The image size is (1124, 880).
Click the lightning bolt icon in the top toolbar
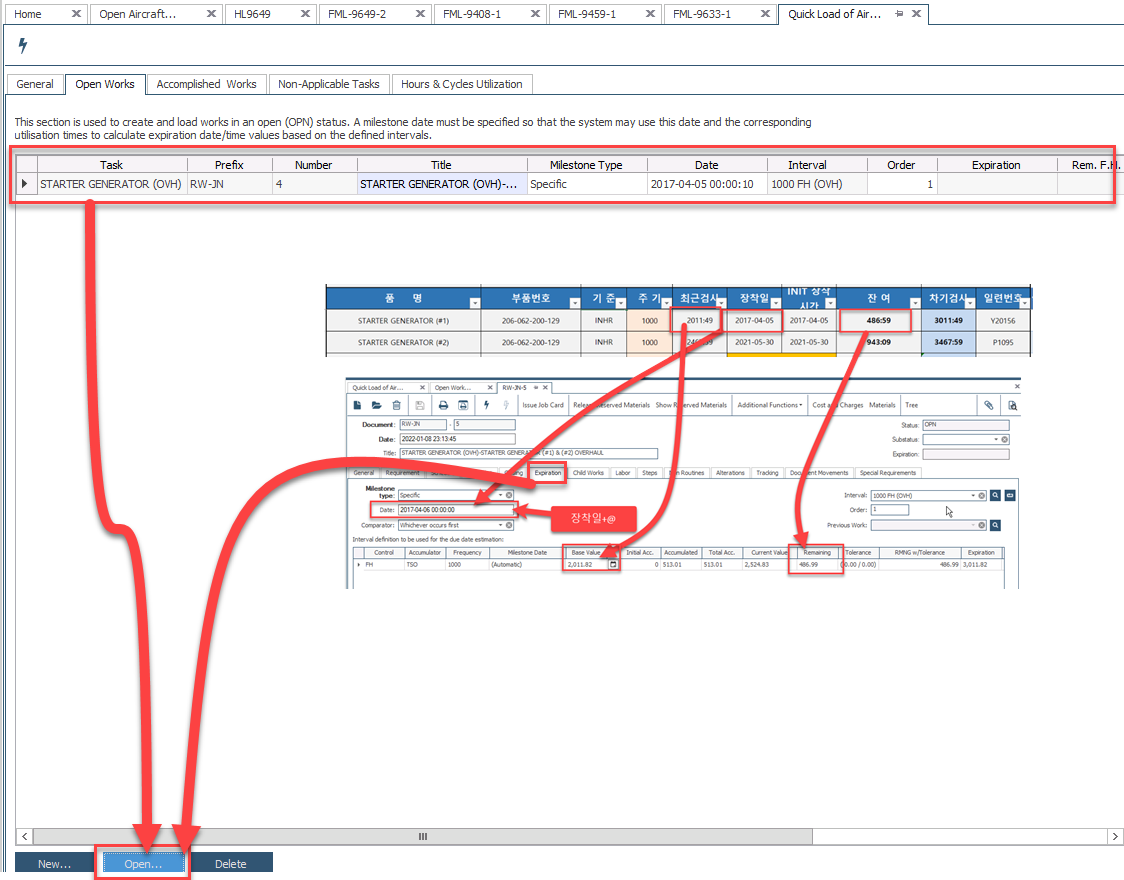pos(23,46)
